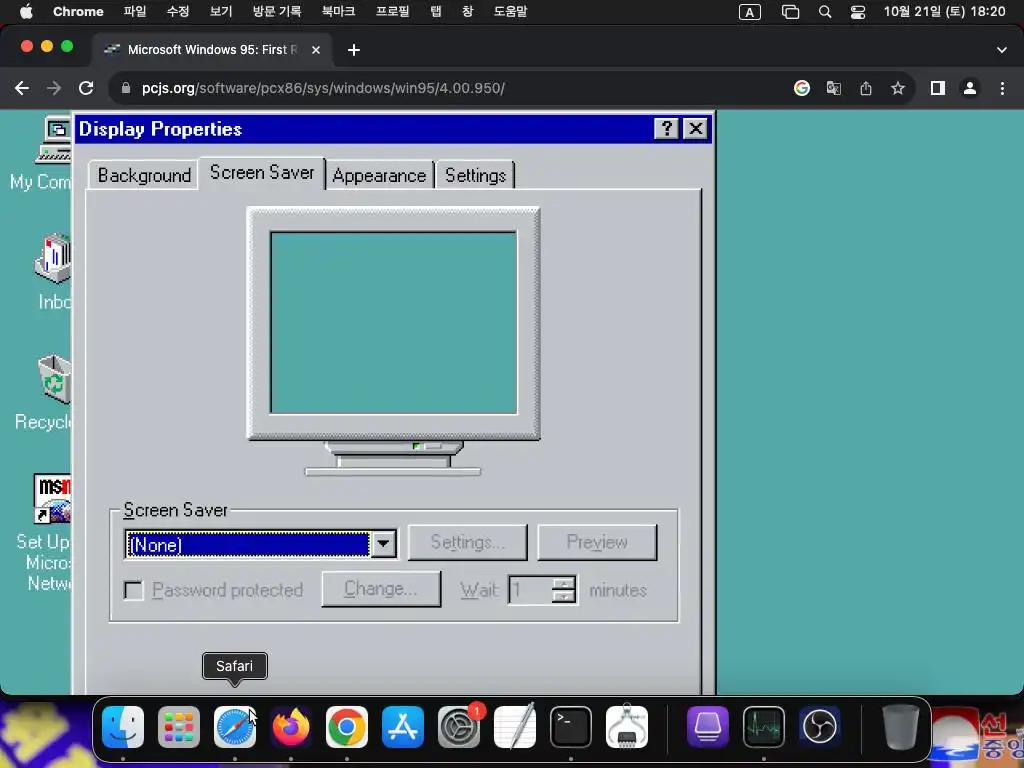
Task: Open System Information chip icon in Dock
Action: pyautogui.click(x=627, y=727)
